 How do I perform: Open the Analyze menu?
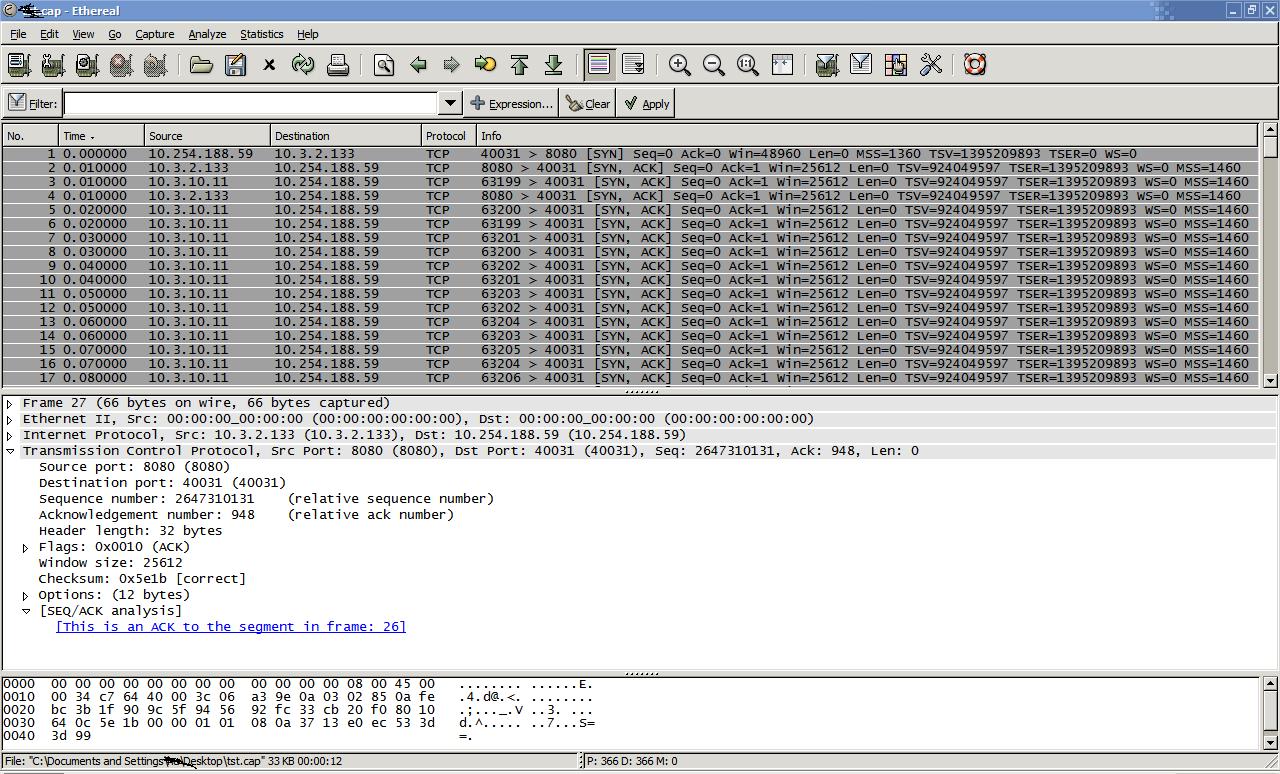tap(207, 34)
